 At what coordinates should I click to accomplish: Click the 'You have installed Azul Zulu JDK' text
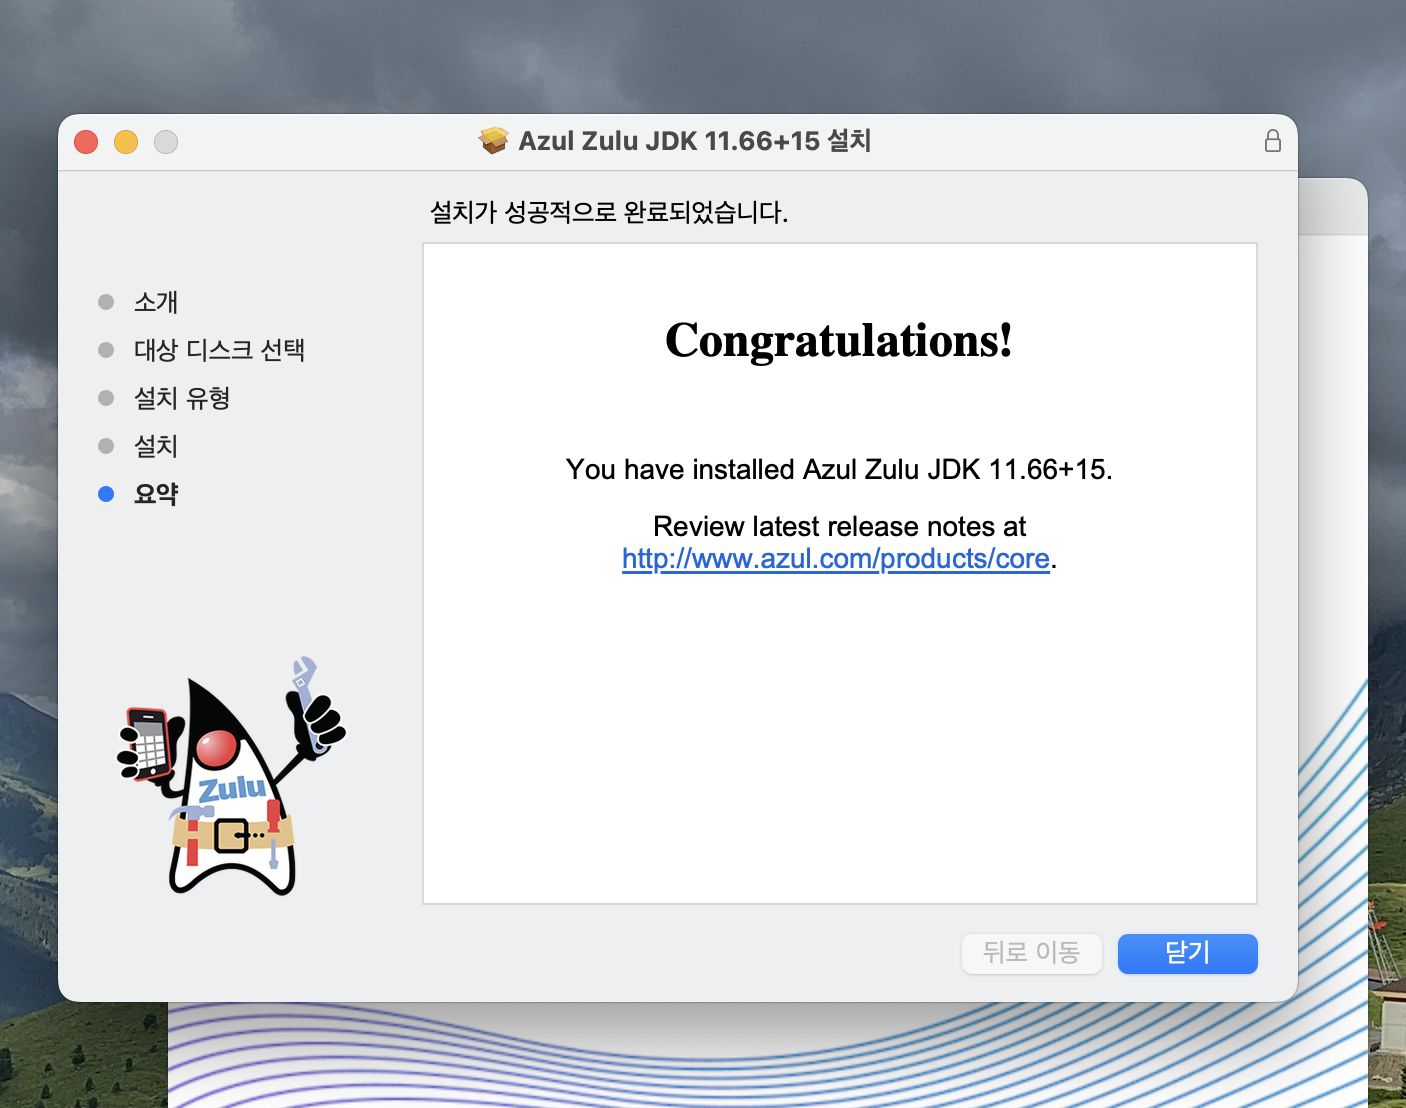(x=839, y=469)
